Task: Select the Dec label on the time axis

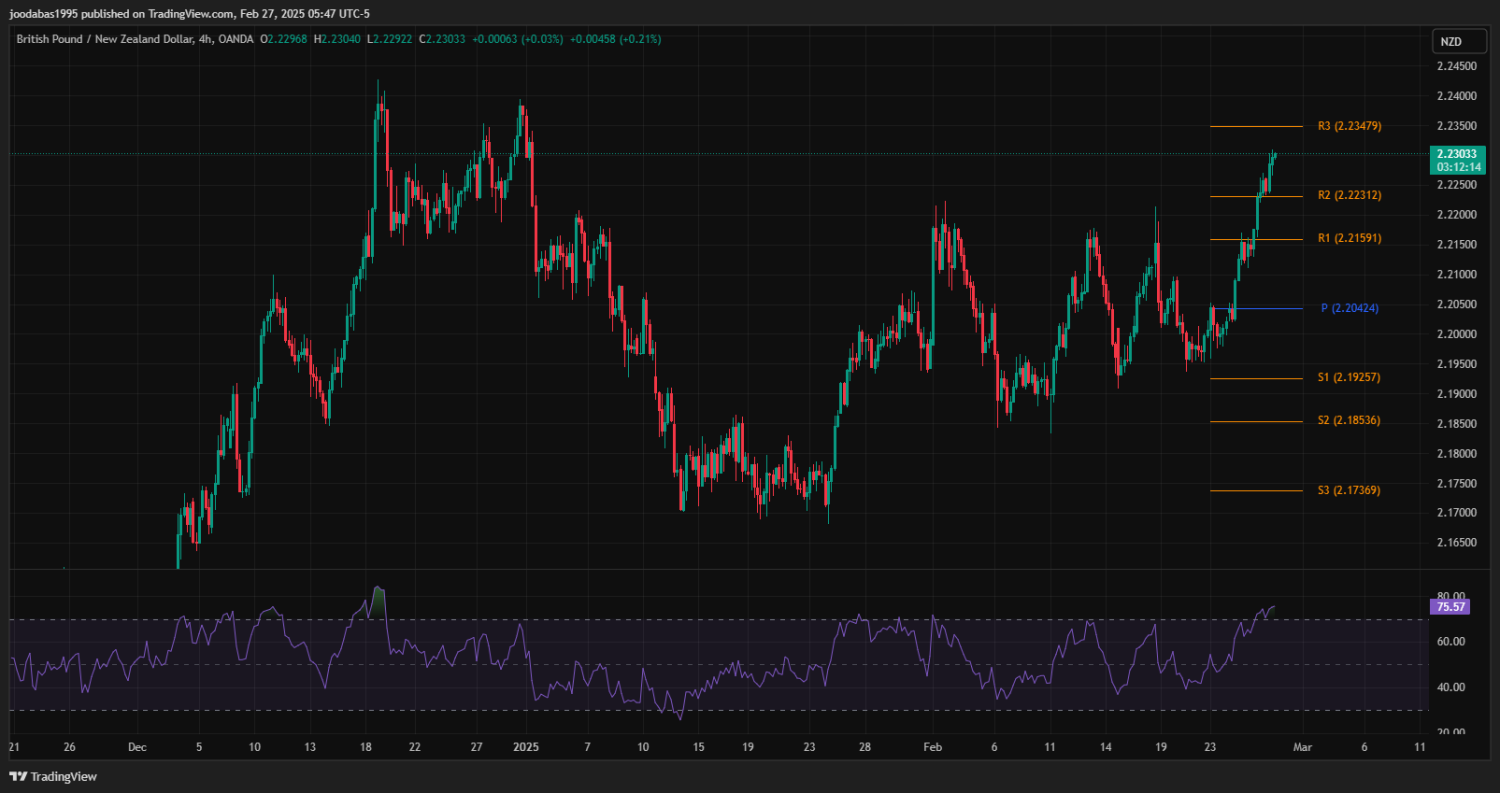Action: [138, 747]
